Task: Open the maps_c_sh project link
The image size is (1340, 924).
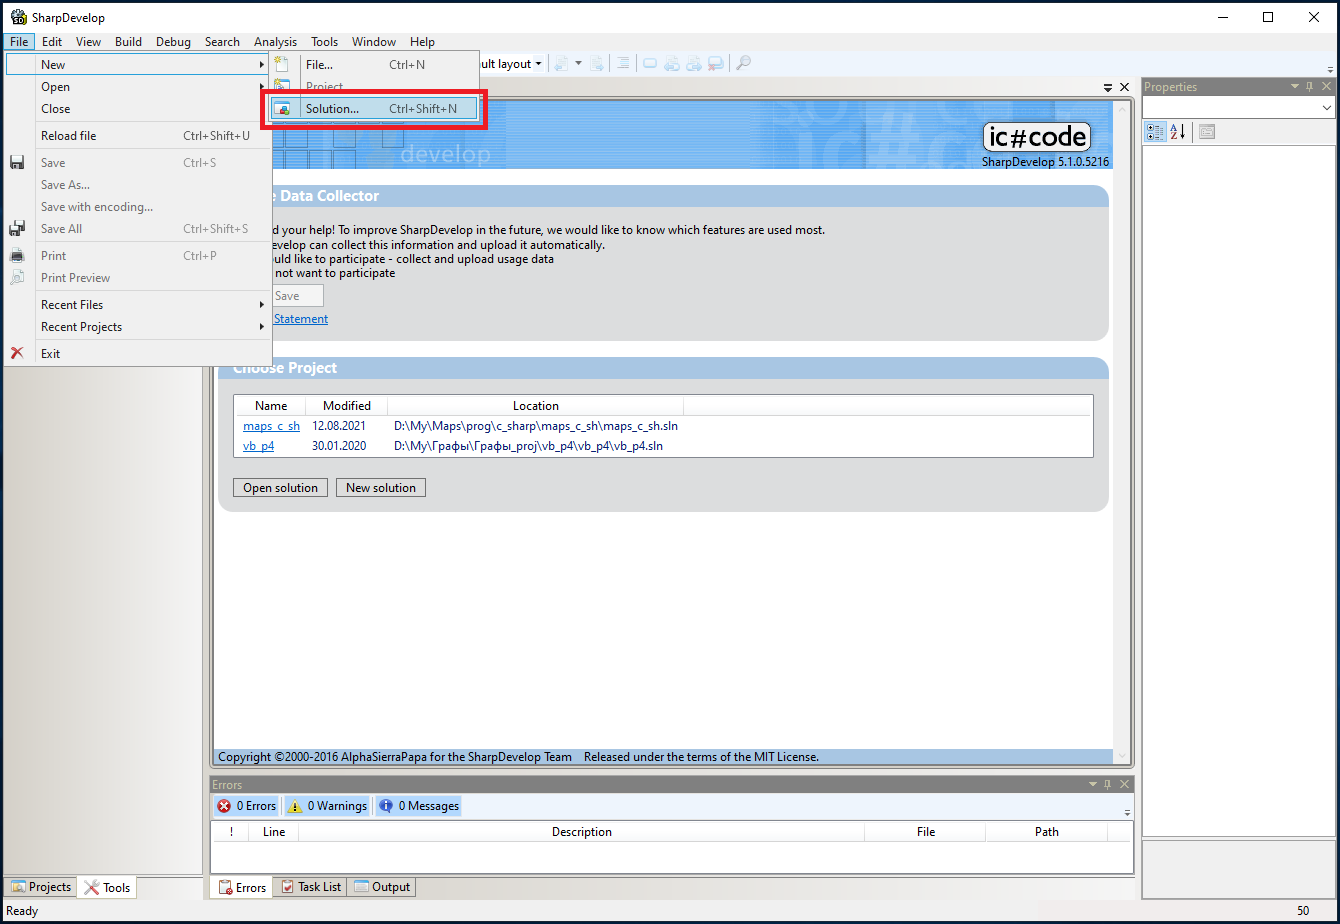Action: coord(271,426)
